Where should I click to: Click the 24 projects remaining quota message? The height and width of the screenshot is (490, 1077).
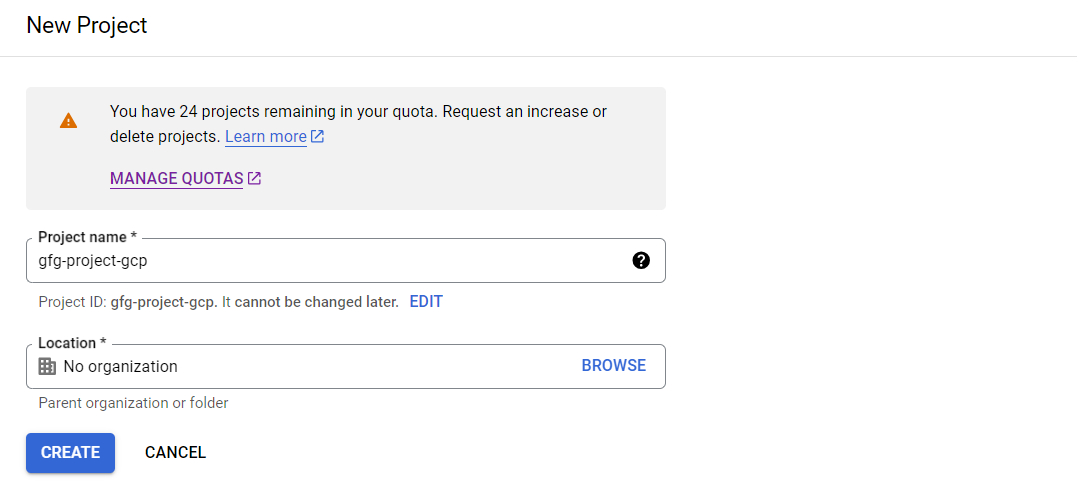click(358, 112)
